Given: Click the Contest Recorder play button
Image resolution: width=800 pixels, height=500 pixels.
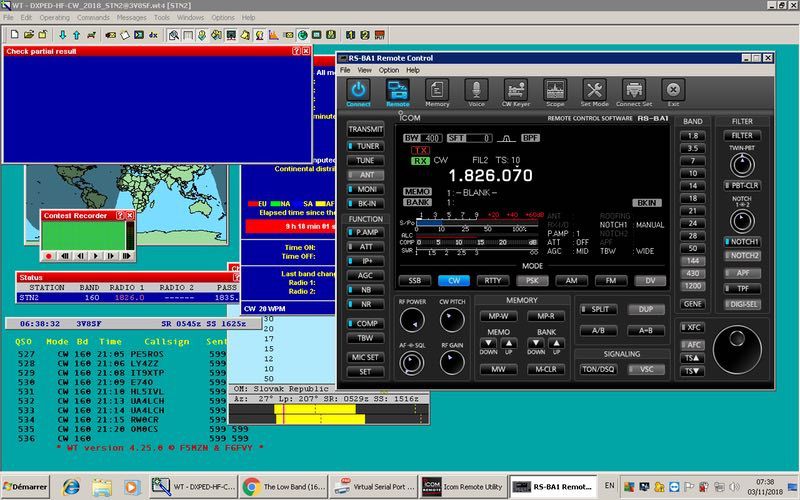Looking at the screenshot, I should (95, 256).
